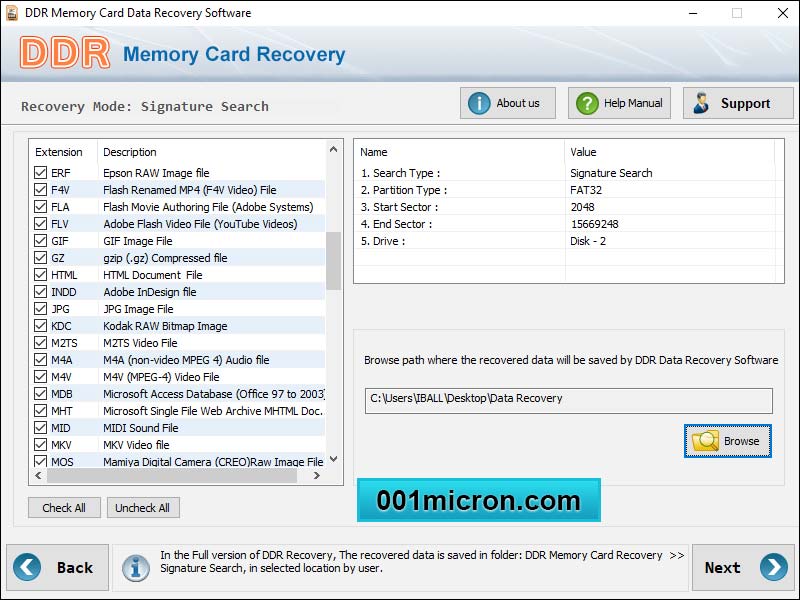800x600 pixels.
Task: Open the Help Manual
Action: [x=618, y=103]
